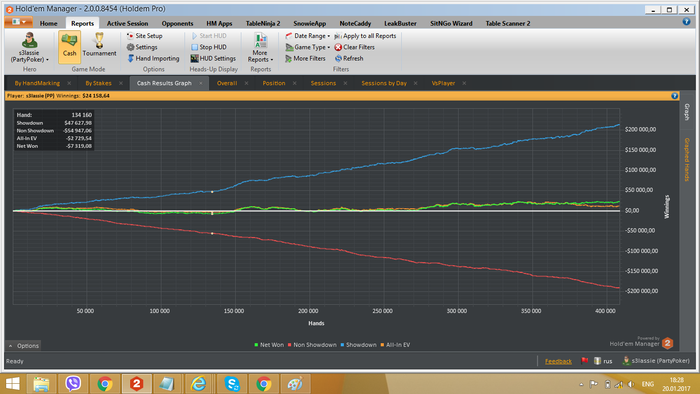Close the Position tab
This screenshot has height=394, width=700.
tap(295, 83)
